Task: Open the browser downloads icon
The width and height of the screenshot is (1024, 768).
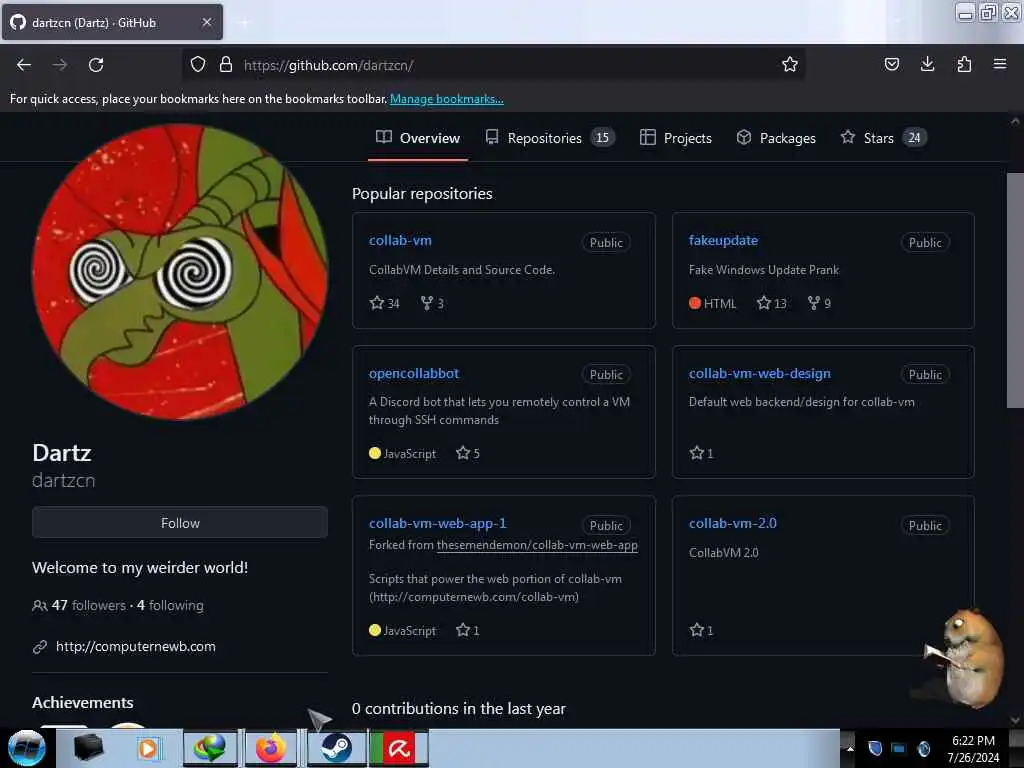Action: [927, 64]
